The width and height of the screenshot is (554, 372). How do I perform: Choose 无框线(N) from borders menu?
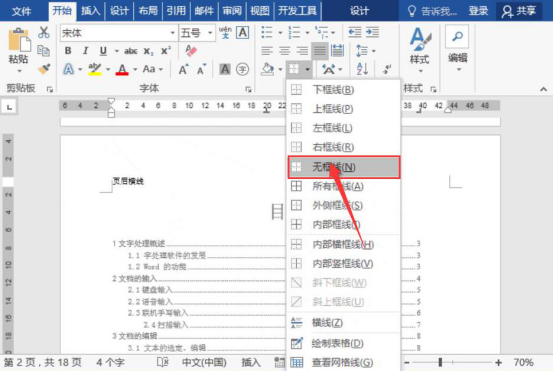tap(344, 167)
